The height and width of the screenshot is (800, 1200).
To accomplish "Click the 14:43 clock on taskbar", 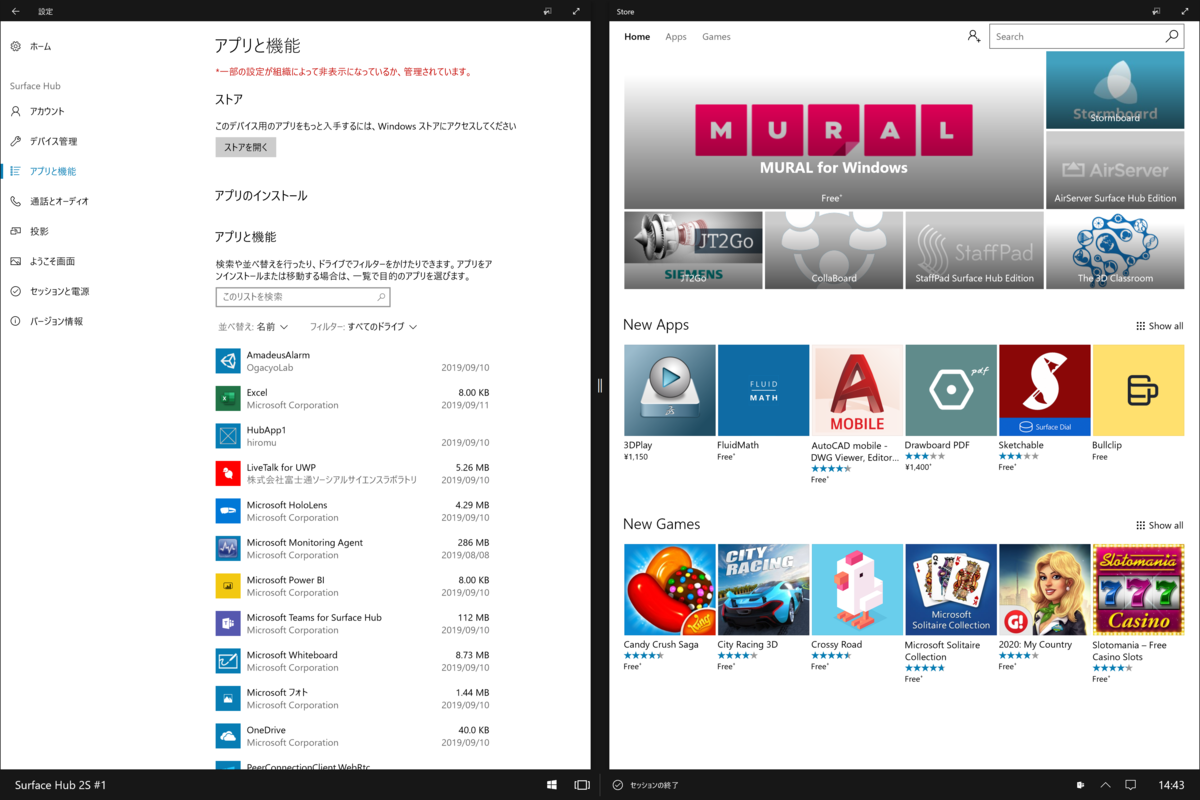I will pyautogui.click(x=1171, y=785).
